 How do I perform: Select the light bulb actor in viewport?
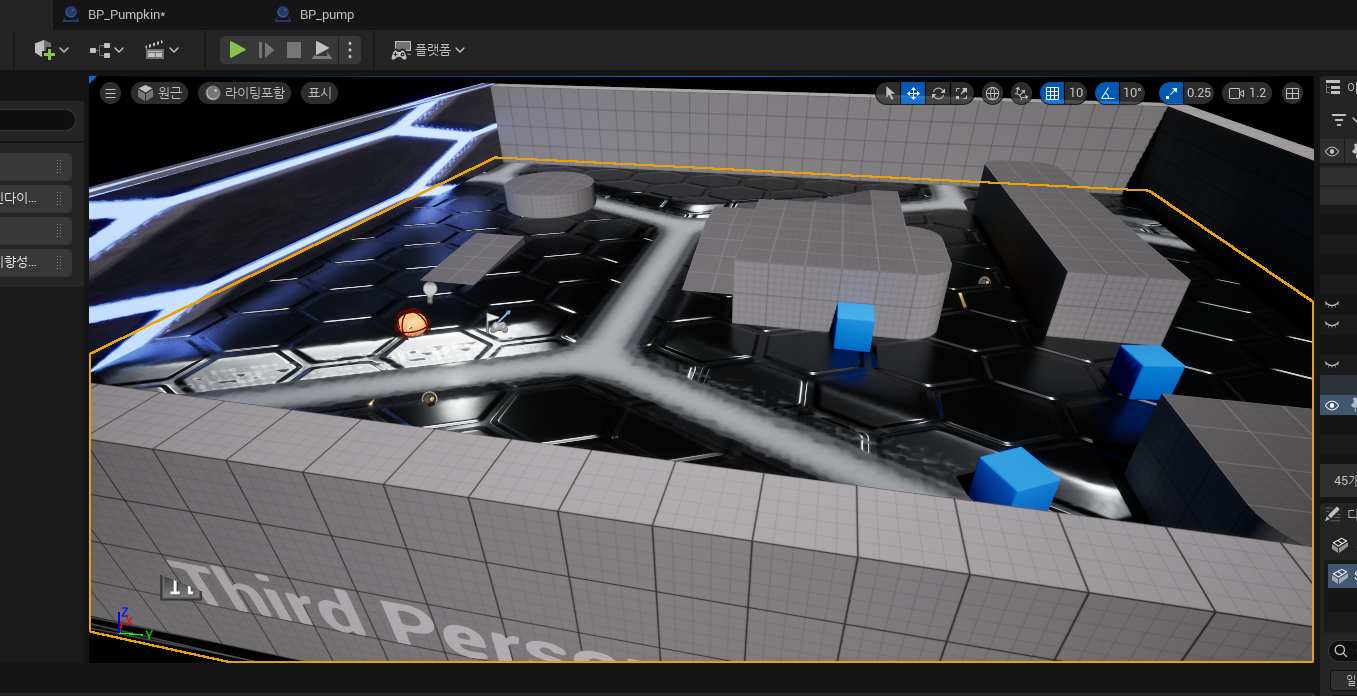pyautogui.click(x=430, y=291)
